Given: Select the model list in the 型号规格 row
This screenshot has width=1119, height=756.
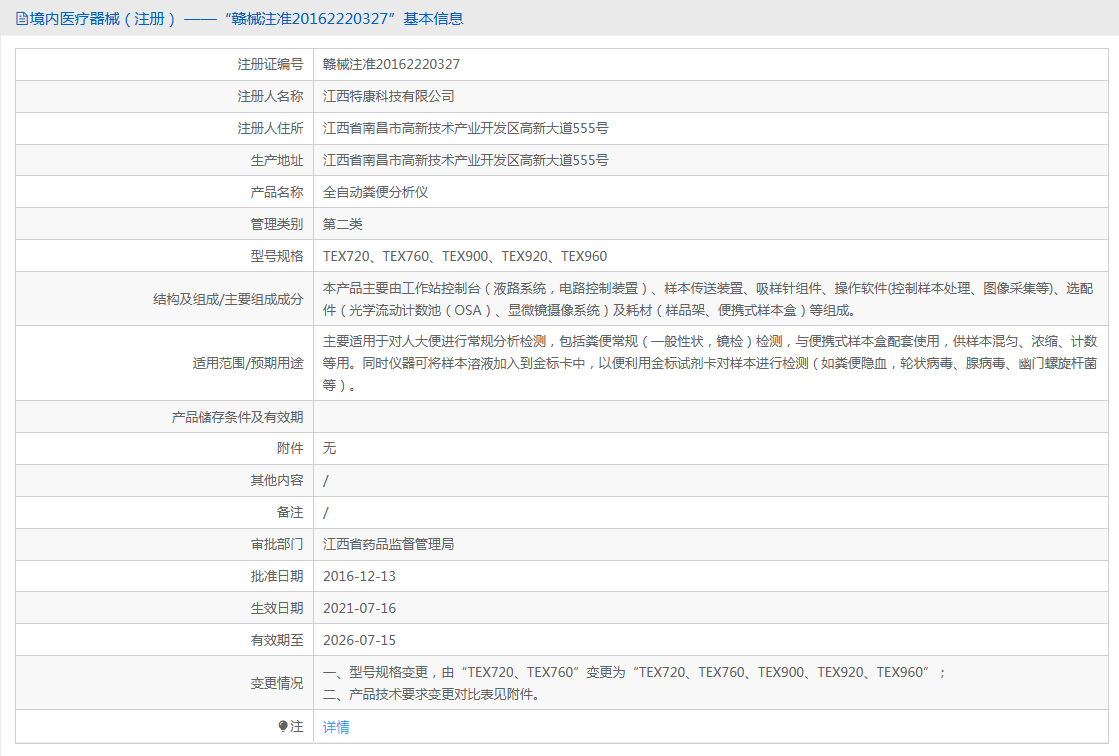Looking at the screenshot, I should point(465,256).
